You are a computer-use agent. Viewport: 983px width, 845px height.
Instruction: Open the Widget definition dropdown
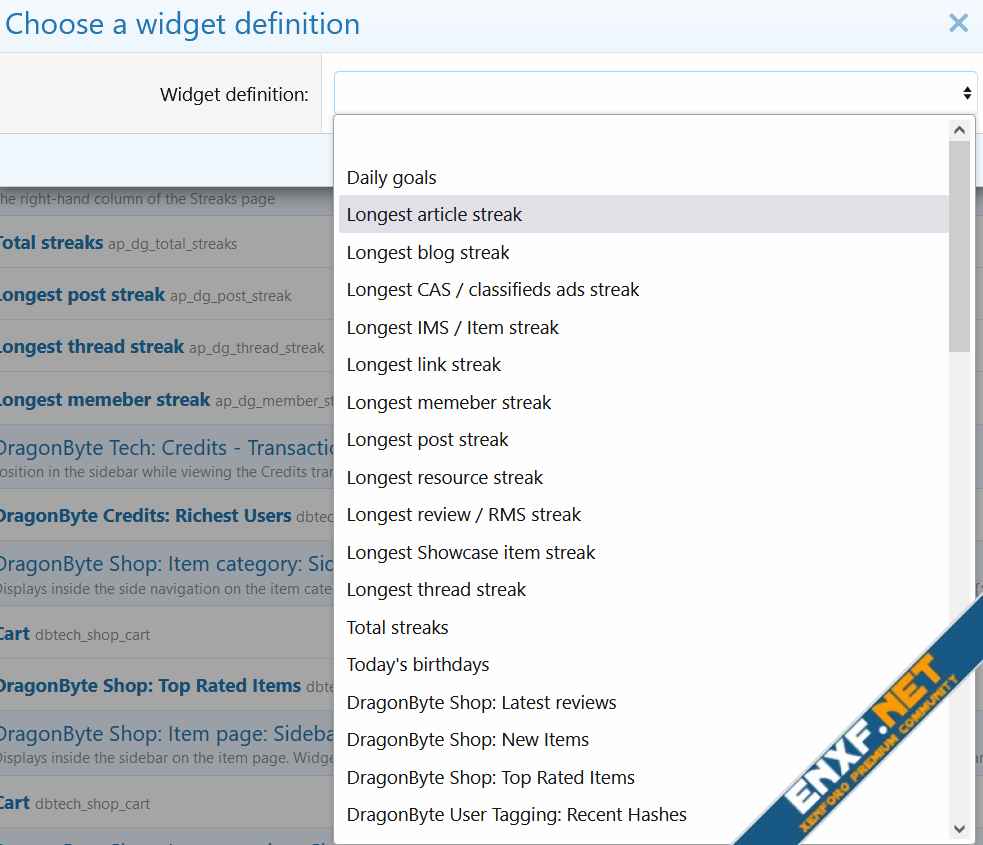coord(655,93)
